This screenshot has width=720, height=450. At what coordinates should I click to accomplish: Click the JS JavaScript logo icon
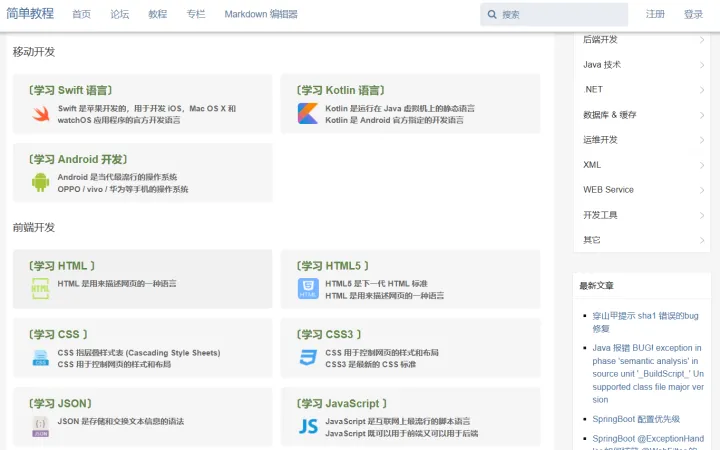pos(308,426)
